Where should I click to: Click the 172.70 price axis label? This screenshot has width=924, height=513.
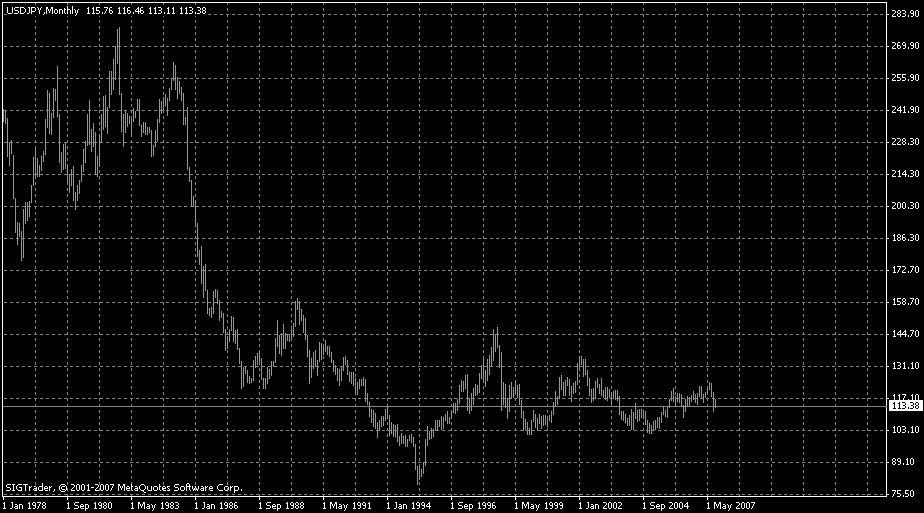pyautogui.click(x=905, y=270)
